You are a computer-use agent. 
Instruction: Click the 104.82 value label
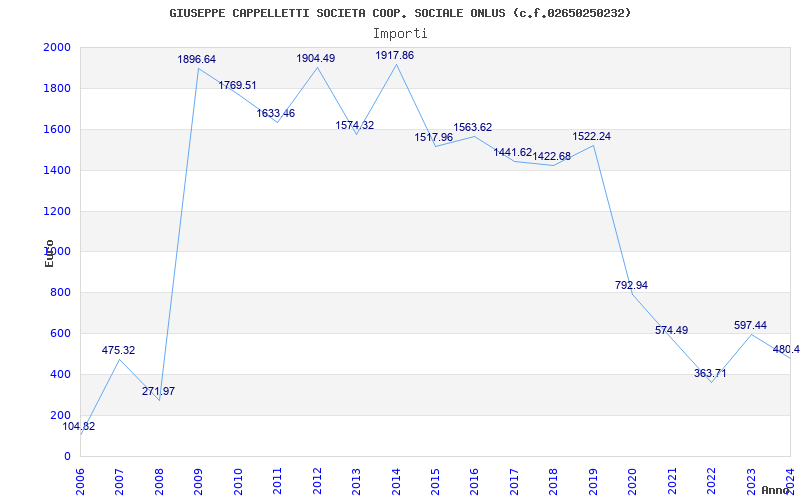click(79, 427)
